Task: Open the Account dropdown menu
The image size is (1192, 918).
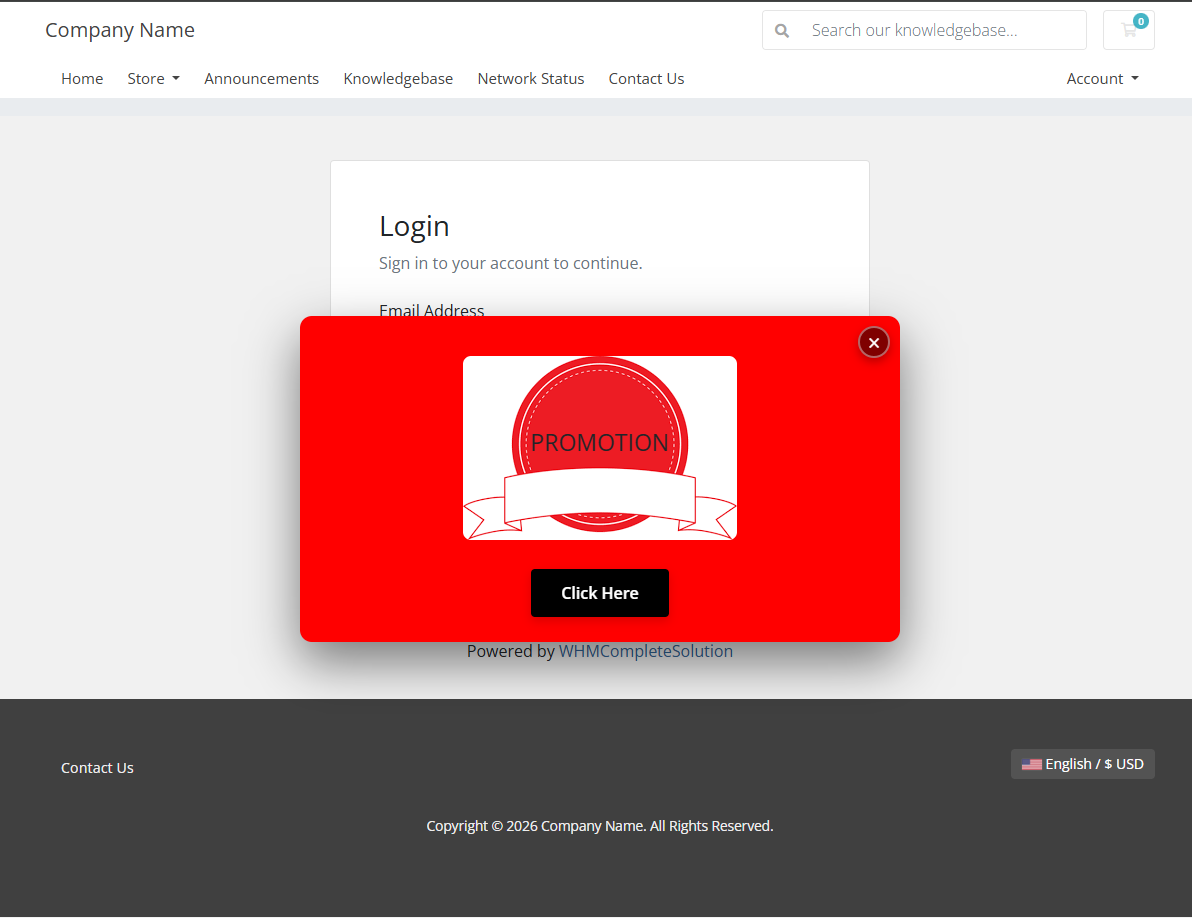Action: coord(1102,79)
